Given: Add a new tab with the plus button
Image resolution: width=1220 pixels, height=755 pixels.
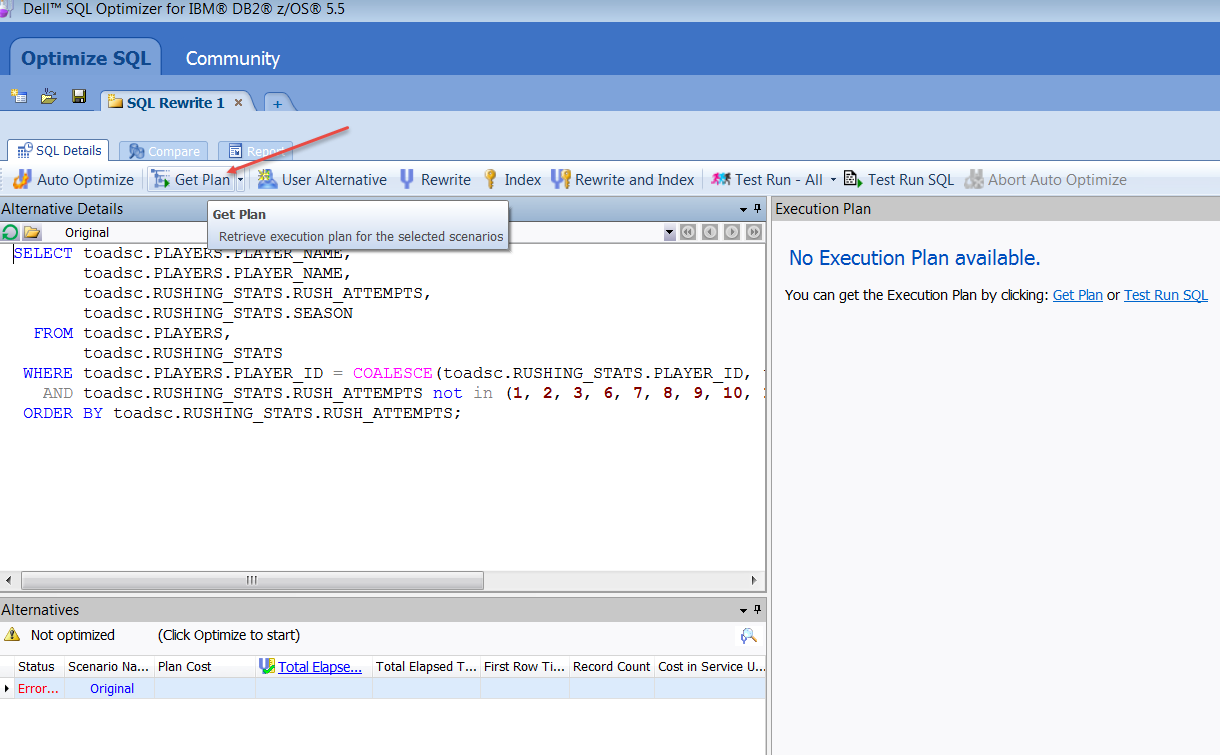Looking at the screenshot, I should point(278,103).
